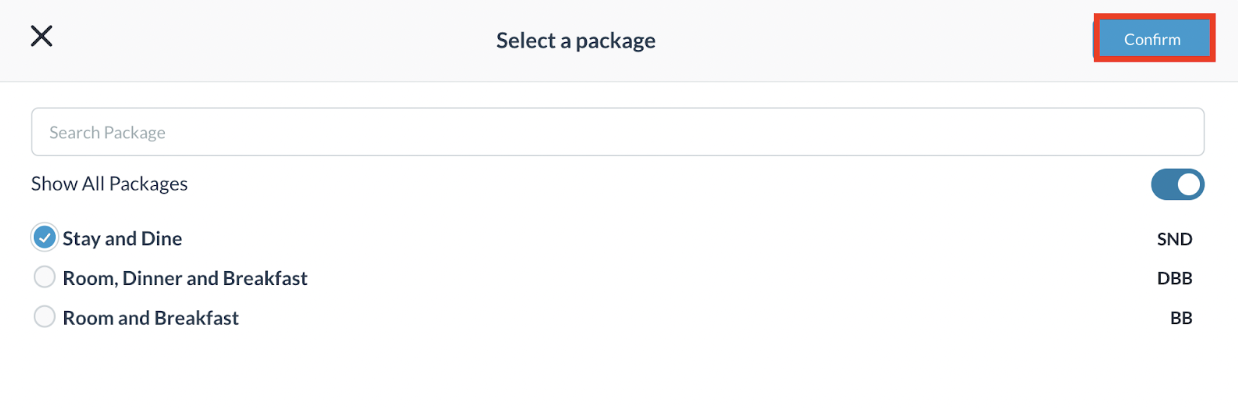The width and height of the screenshot is (1238, 408).
Task: Click the BB package code
Action: click(x=1181, y=318)
